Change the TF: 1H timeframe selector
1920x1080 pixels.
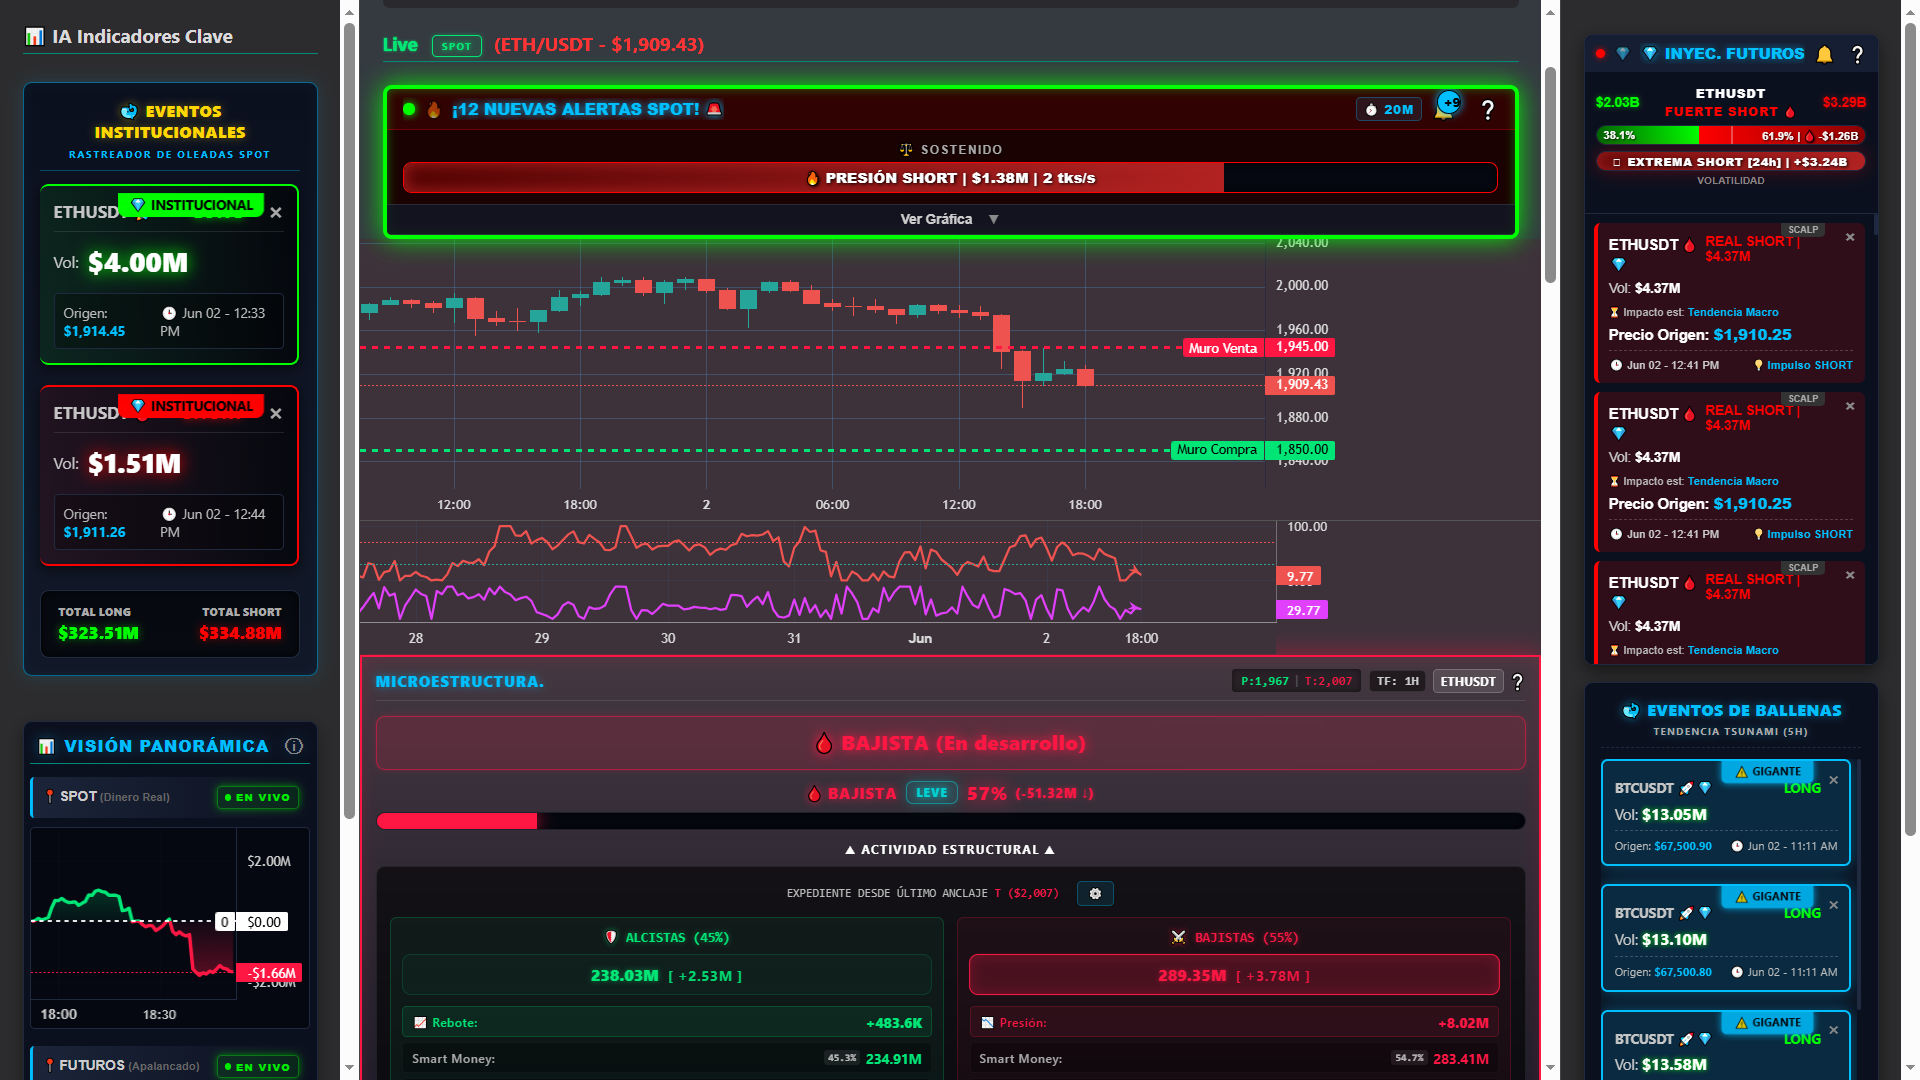click(x=1397, y=682)
